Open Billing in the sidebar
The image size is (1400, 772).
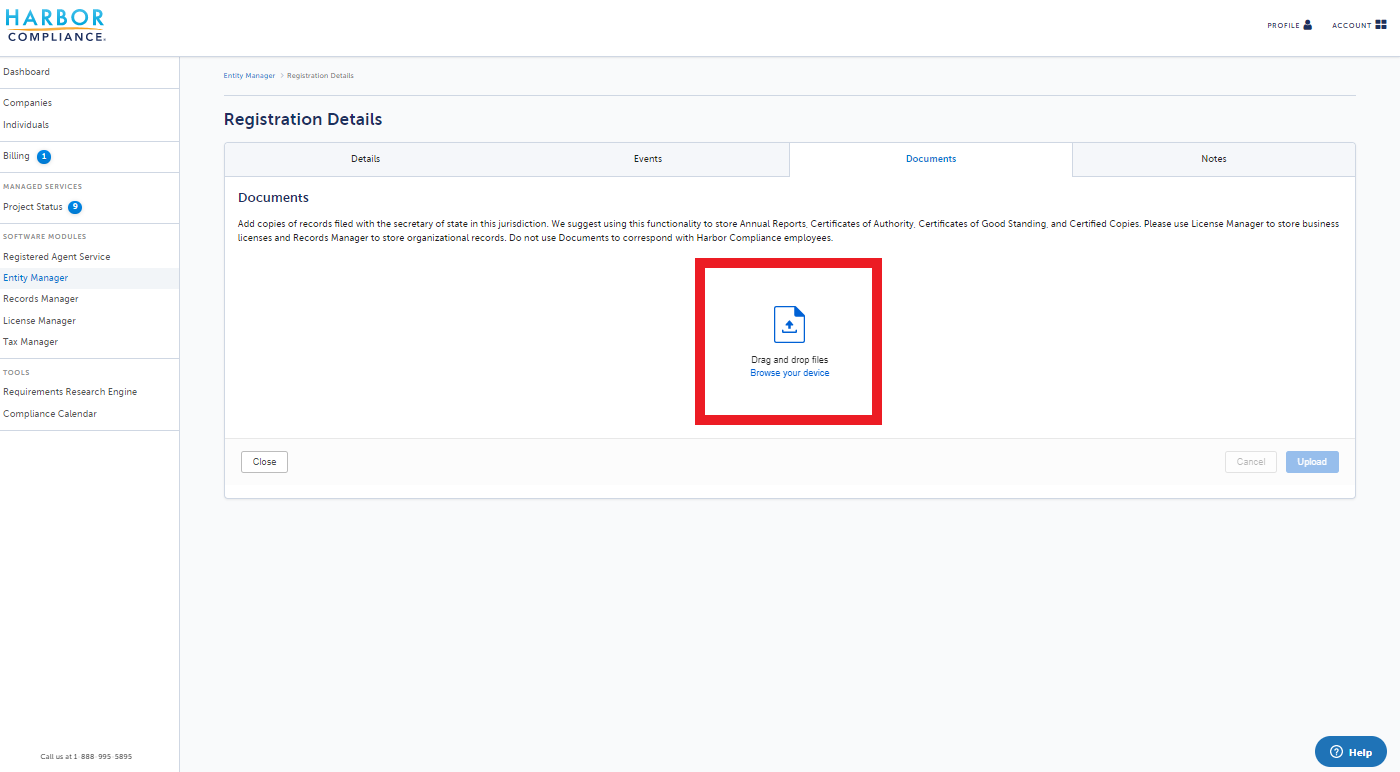[16, 157]
